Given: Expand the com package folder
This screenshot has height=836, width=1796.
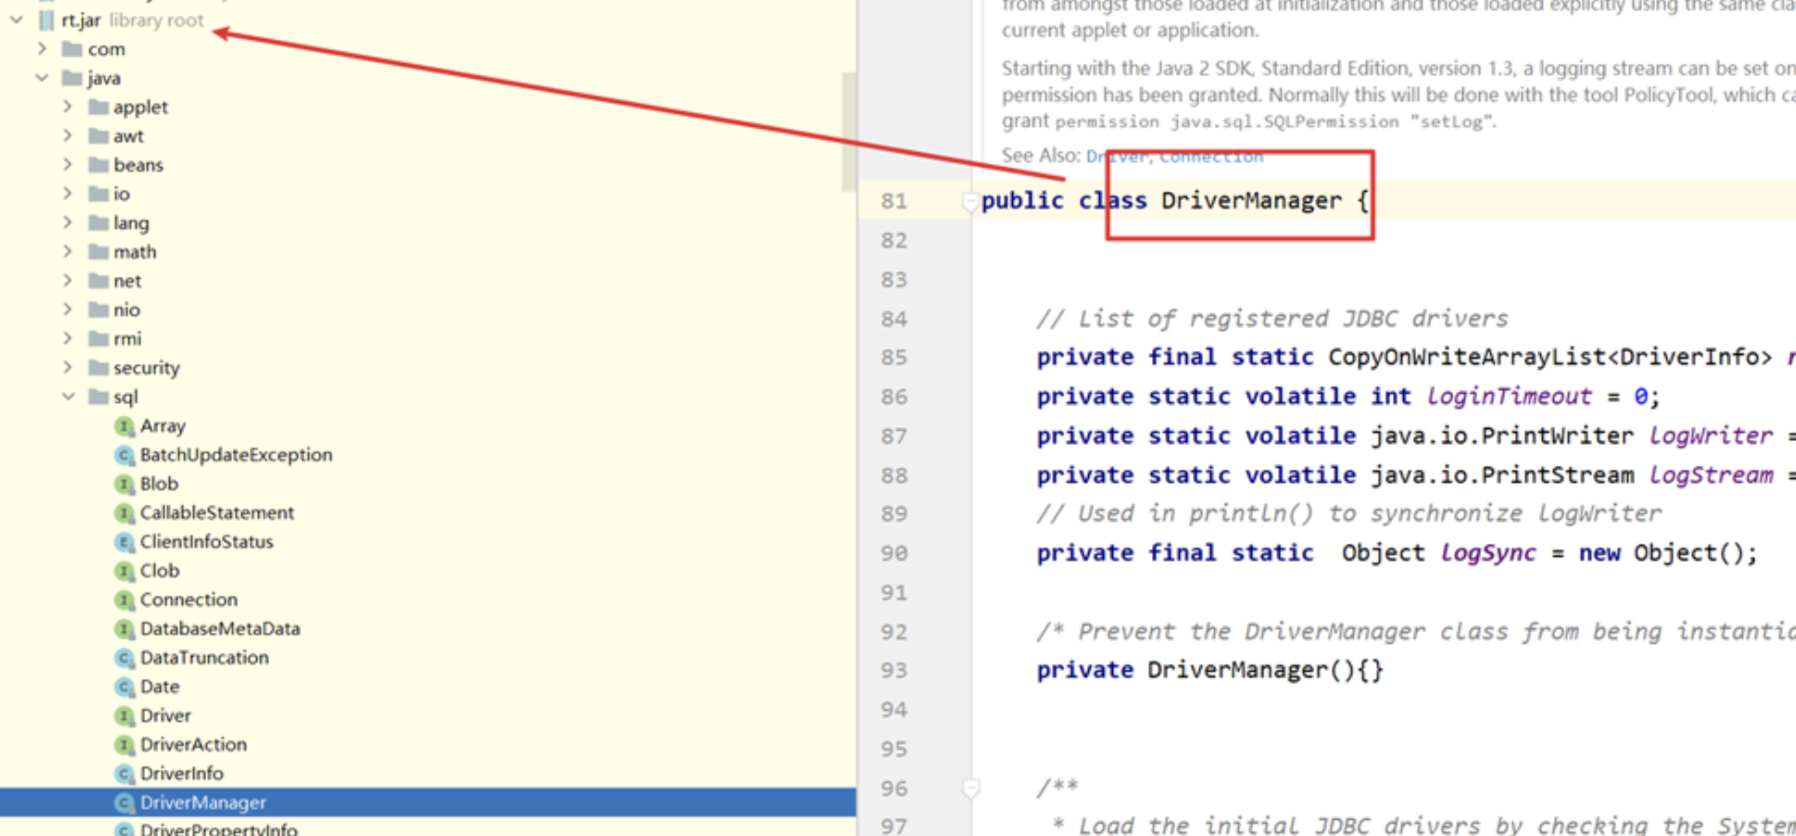Looking at the screenshot, I should coord(42,48).
